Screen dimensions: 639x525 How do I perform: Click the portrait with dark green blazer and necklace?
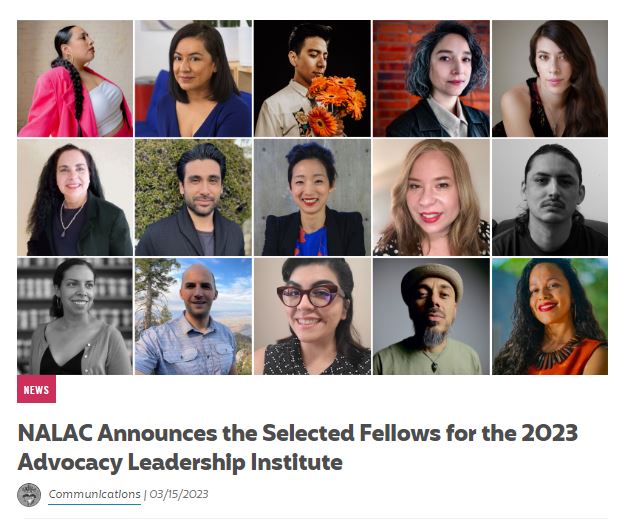point(75,197)
